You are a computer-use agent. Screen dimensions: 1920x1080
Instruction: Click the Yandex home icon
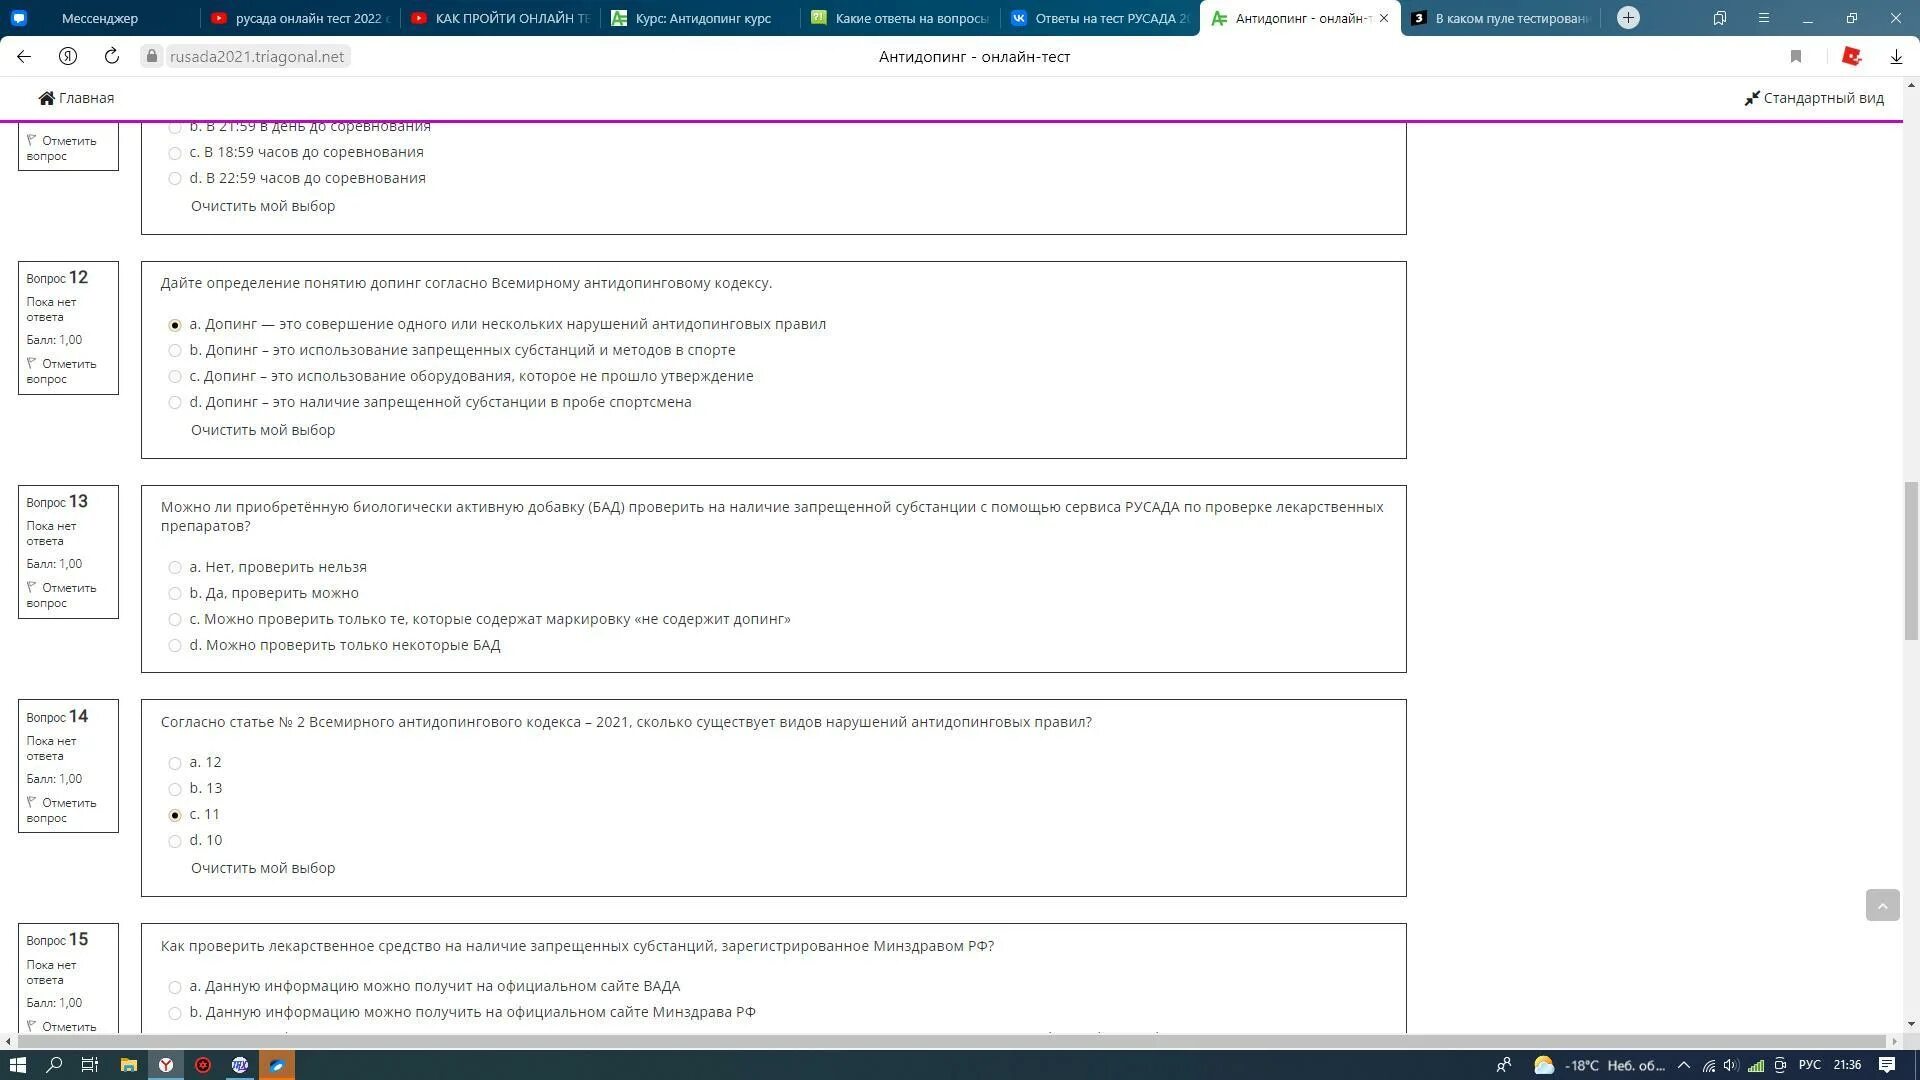tap(68, 57)
